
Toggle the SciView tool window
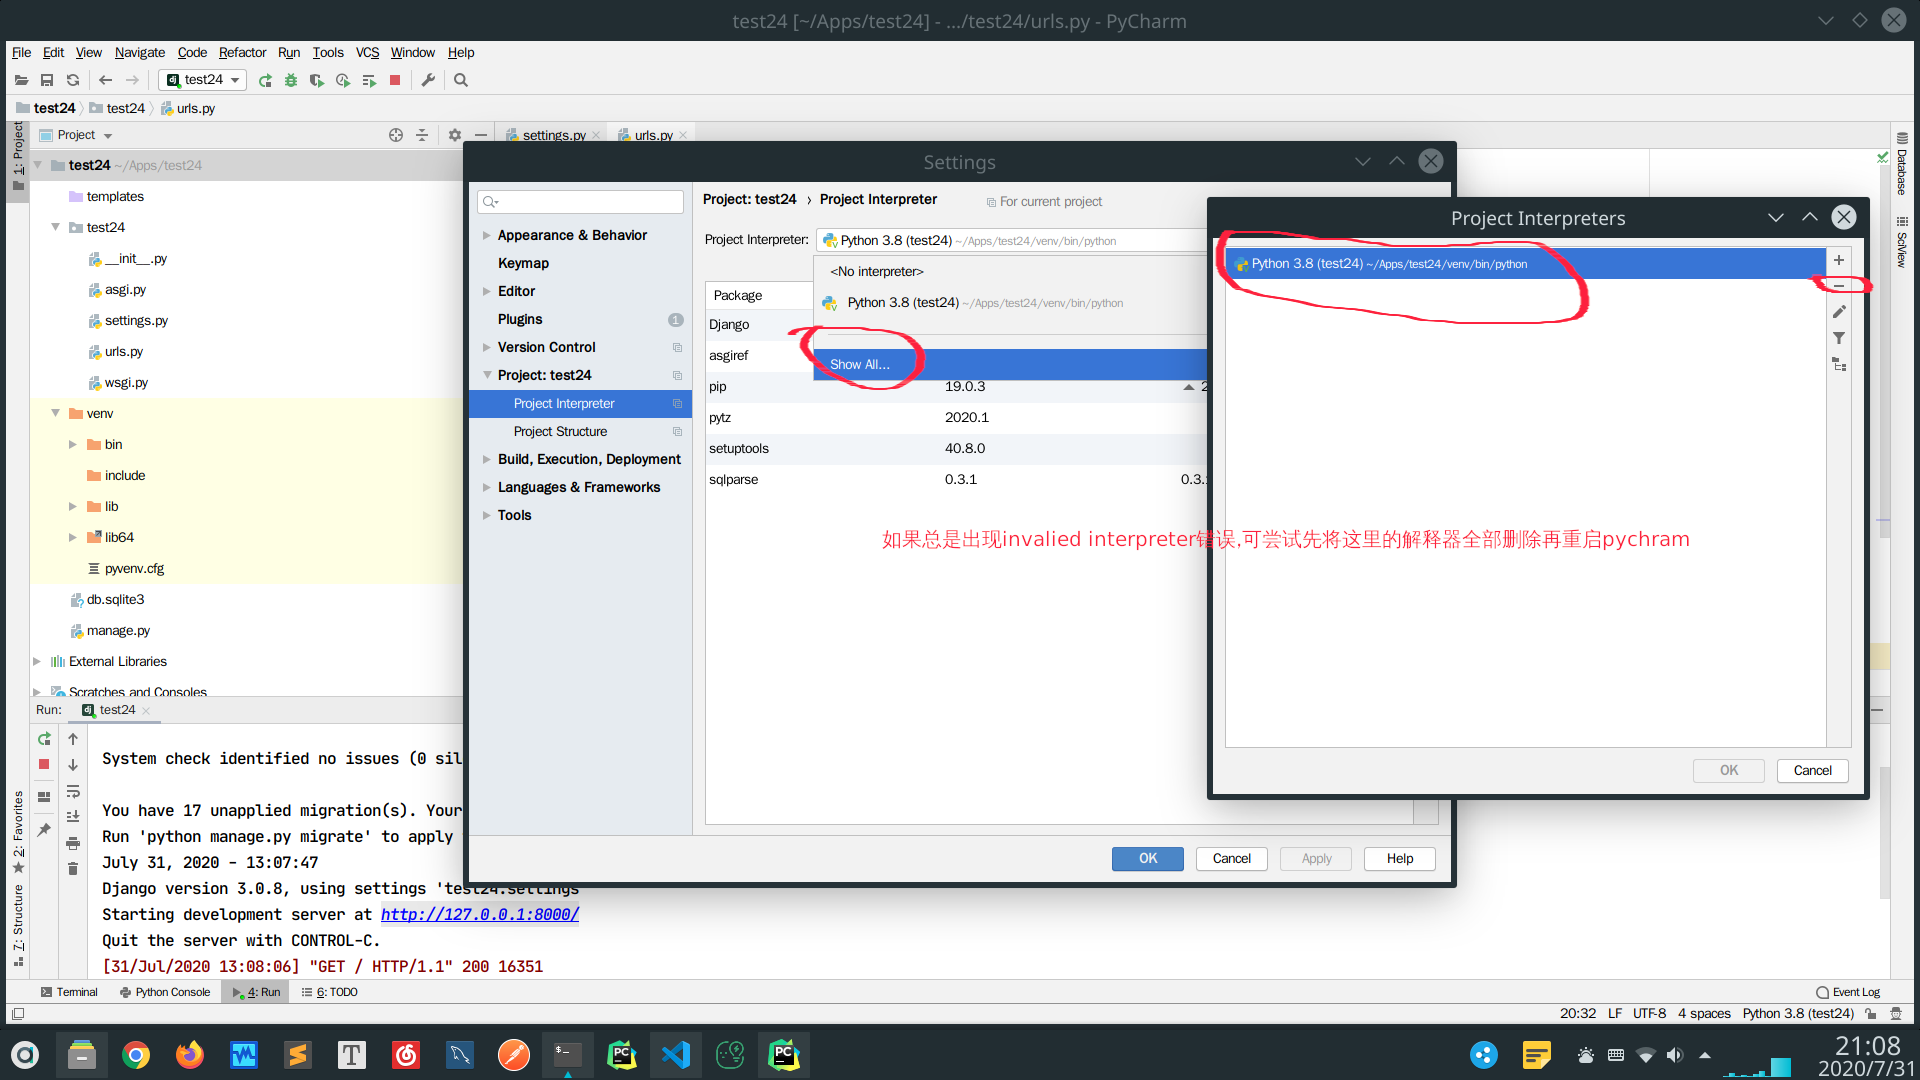point(1901,243)
